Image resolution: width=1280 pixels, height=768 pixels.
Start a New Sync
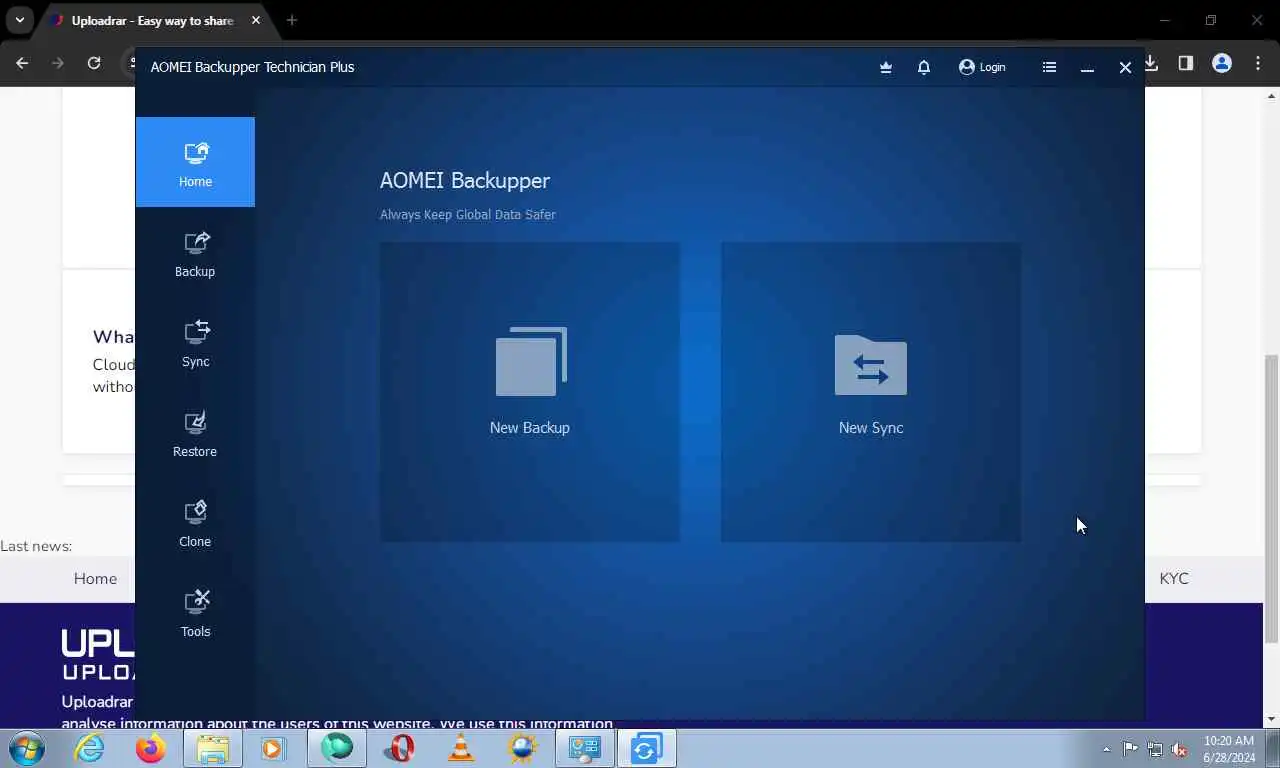(x=871, y=392)
